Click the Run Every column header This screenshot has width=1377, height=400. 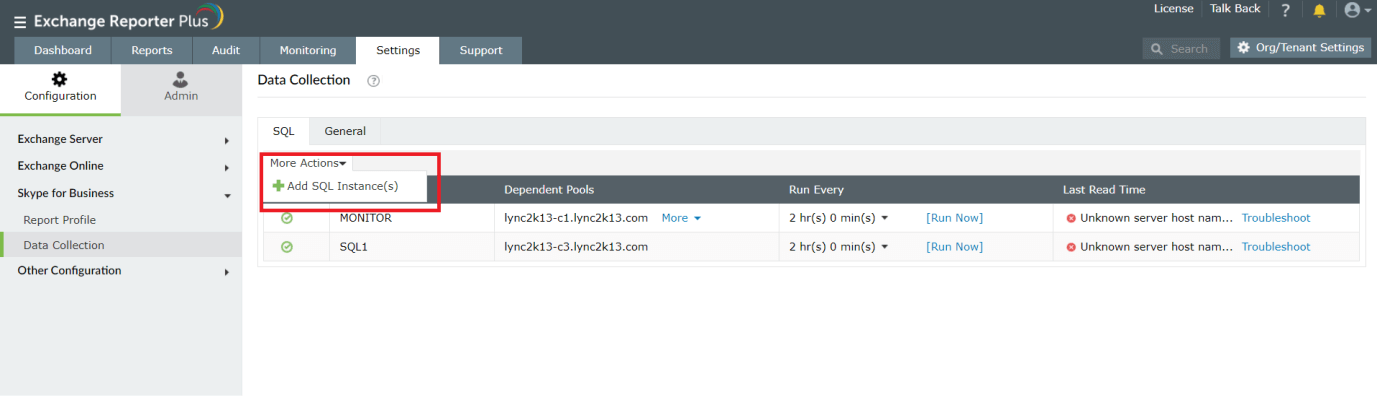tap(816, 190)
